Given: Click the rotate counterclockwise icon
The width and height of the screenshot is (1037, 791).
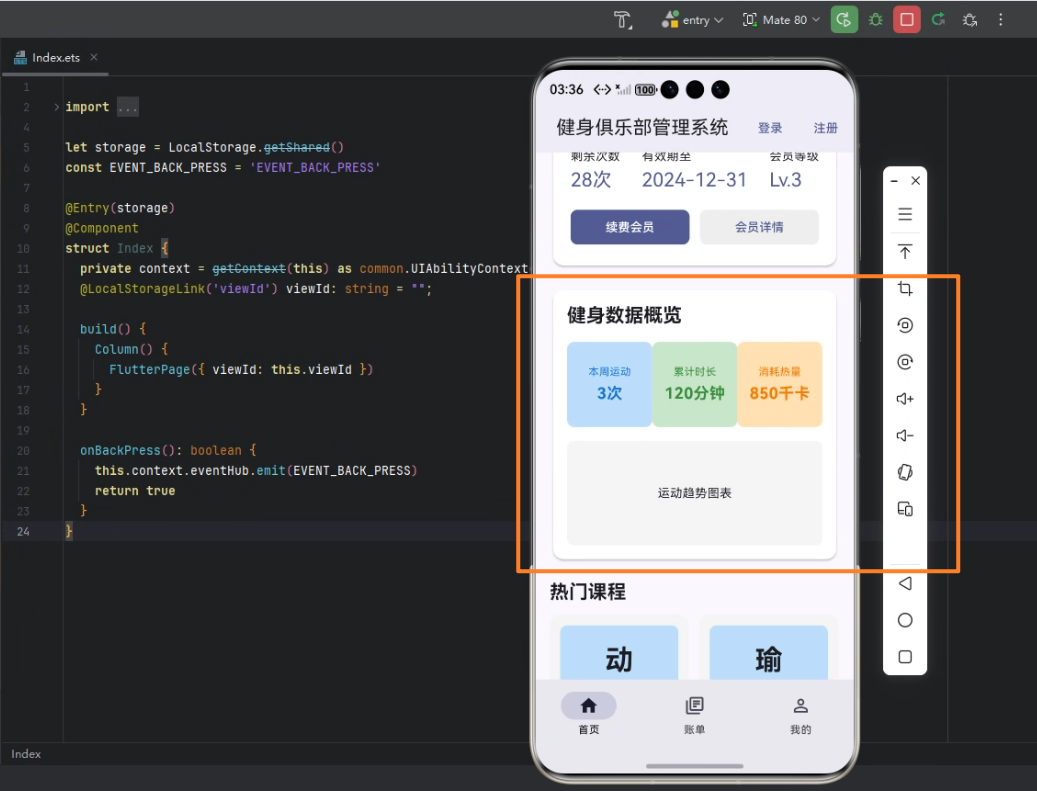Looking at the screenshot, I should tap(905, 325).
